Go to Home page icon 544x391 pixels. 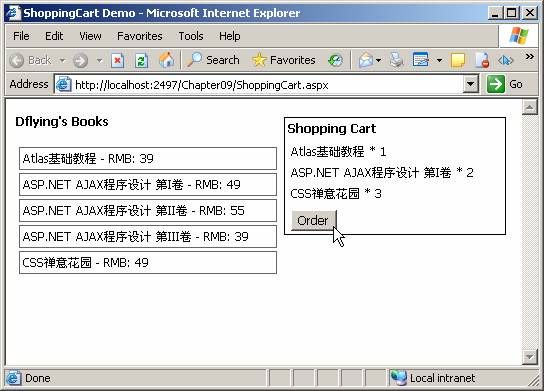coord(167,60)
